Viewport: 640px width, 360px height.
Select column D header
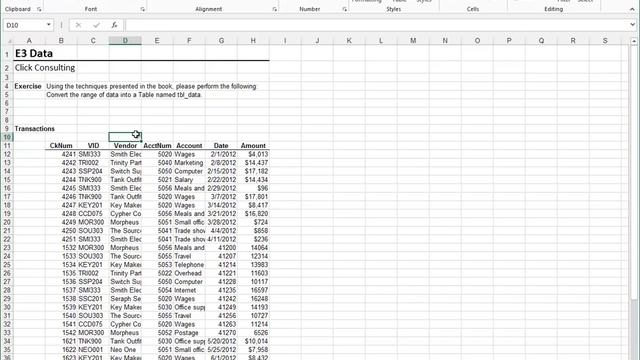(125, 40)
